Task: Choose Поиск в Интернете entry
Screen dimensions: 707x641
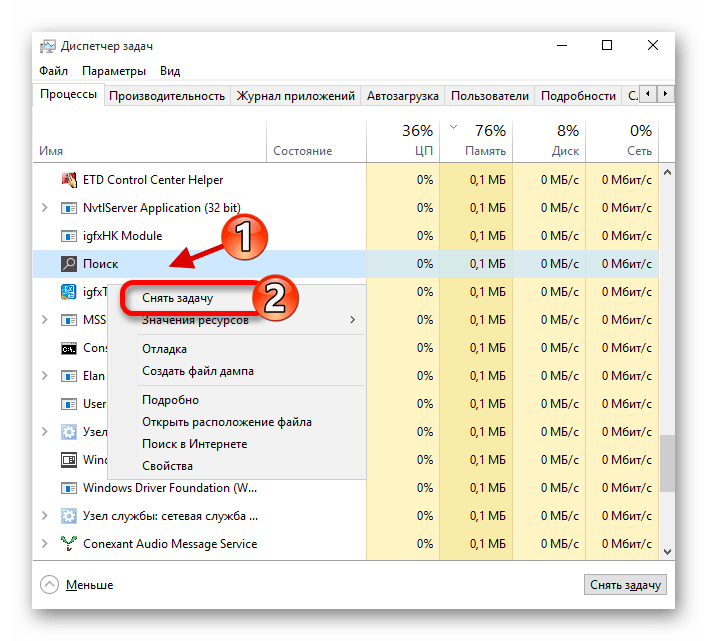Action: click(x=195, y=444)
